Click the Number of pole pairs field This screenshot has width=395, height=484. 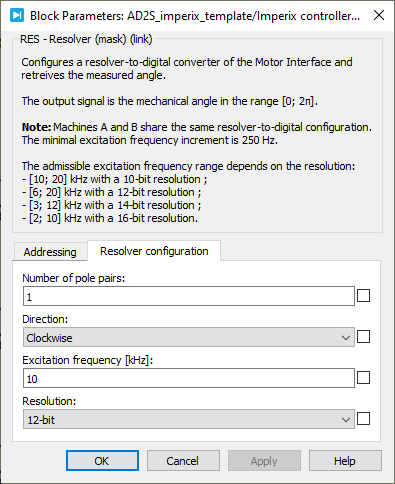click(x=189, y=296)
